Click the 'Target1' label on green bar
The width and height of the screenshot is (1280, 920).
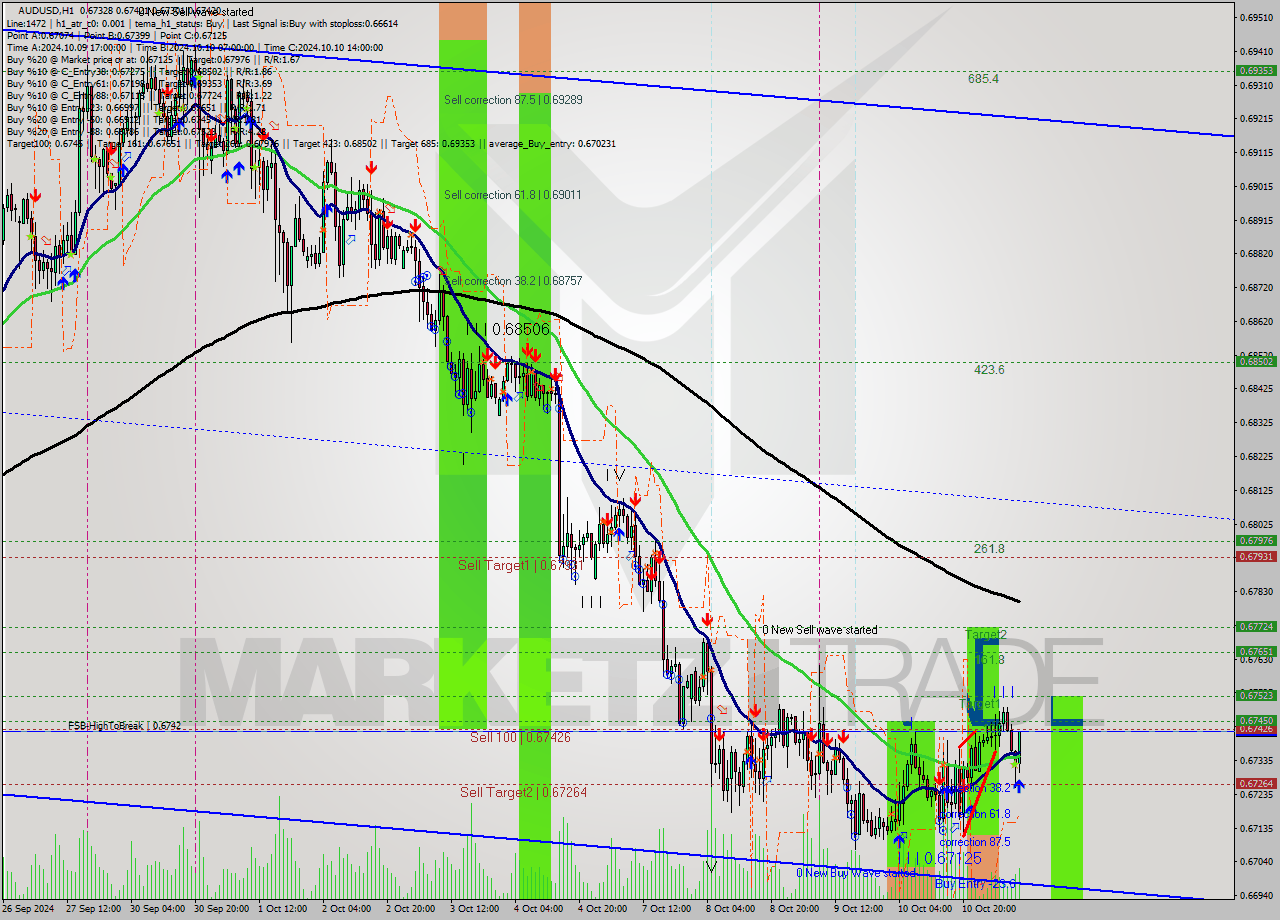pyautogui.click(x=980, y=705)
